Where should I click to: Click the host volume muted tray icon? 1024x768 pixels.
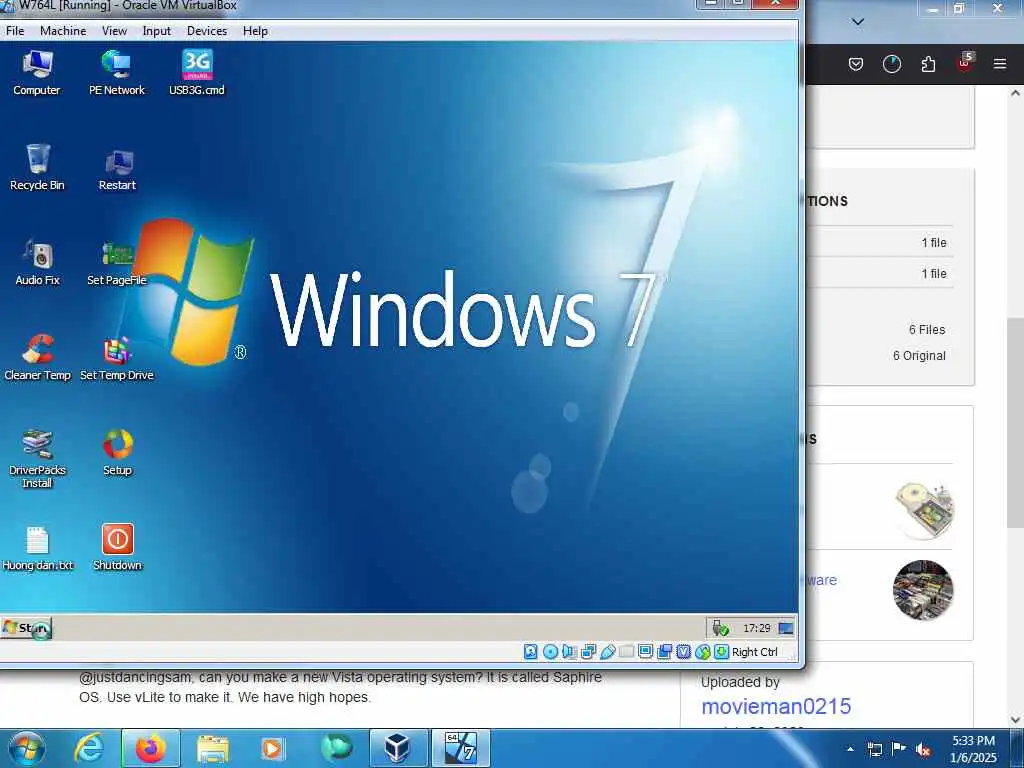pyautogui.click(x=923, y=750)
